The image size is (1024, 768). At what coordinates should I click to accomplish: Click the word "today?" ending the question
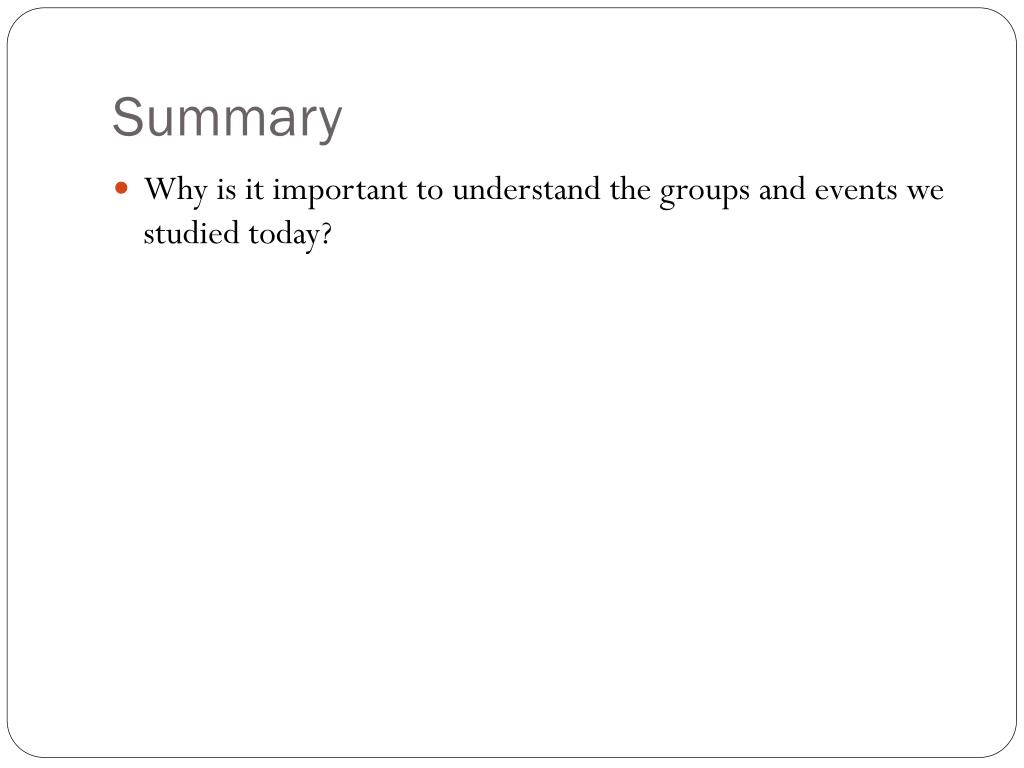tap(291, 235)
